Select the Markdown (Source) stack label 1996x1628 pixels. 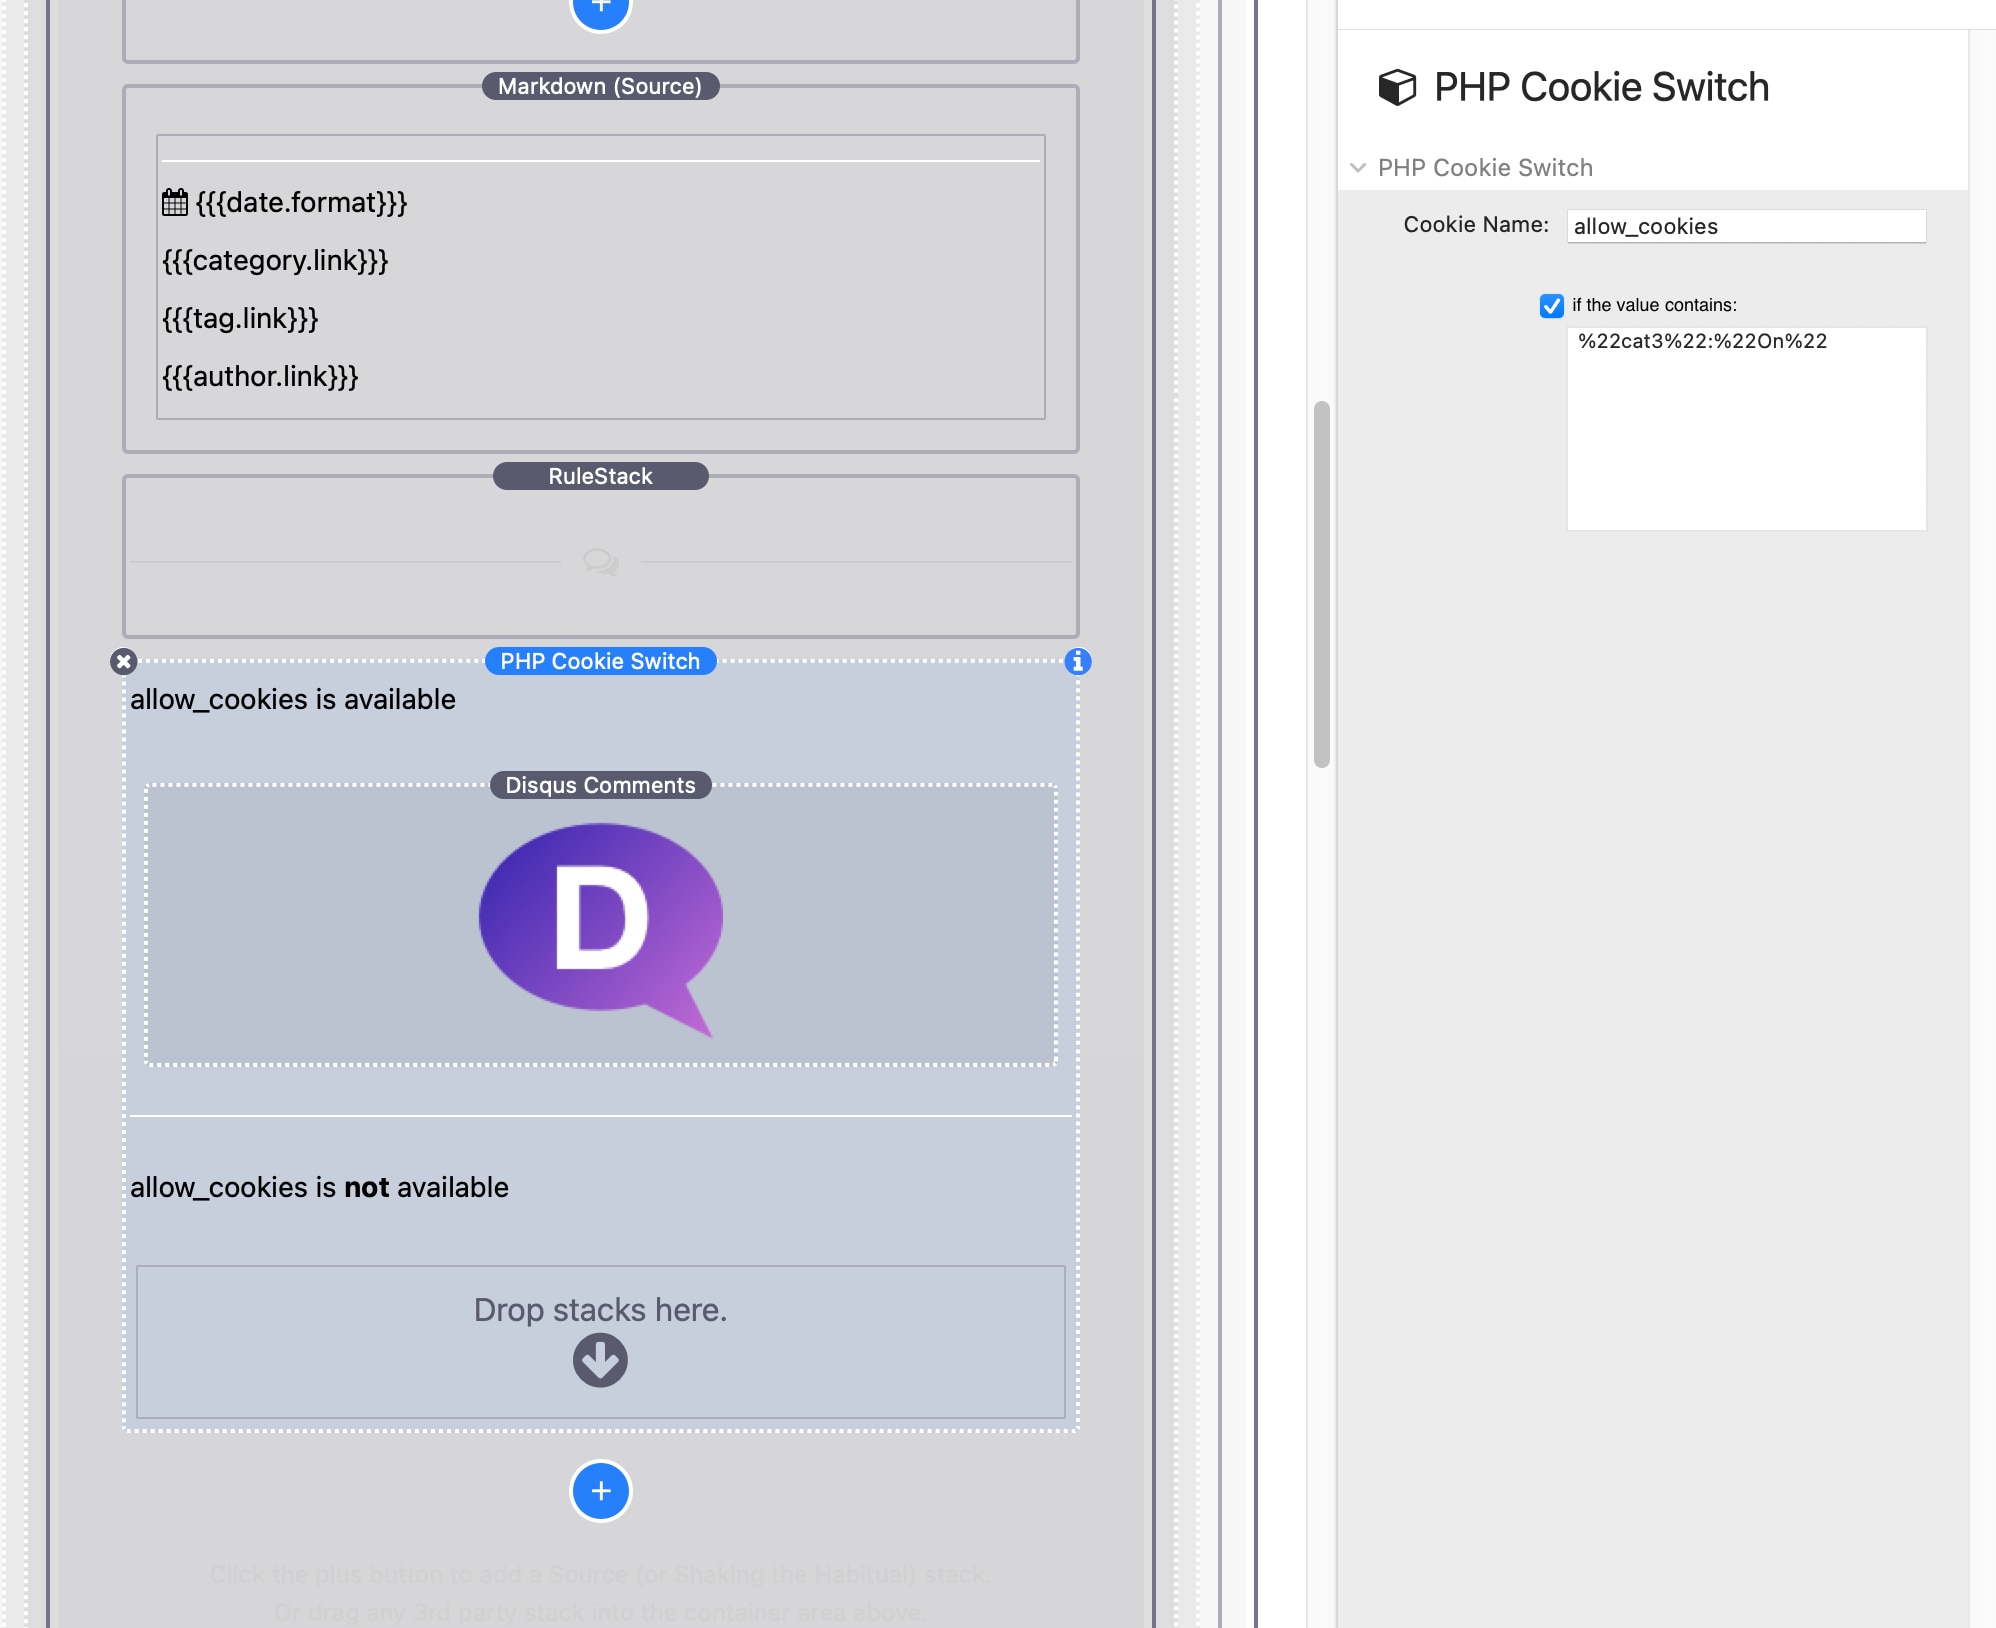600,86
